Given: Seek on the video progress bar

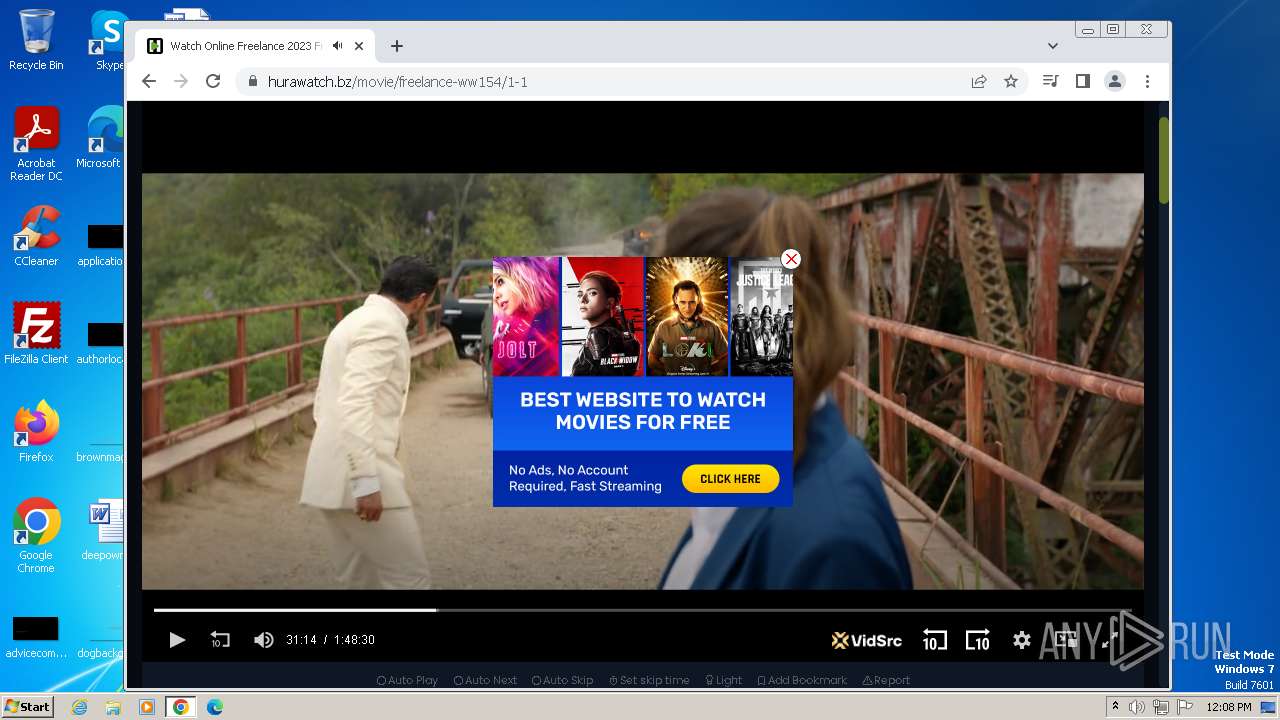Looking at the screenshot, I should click(642, 610).
